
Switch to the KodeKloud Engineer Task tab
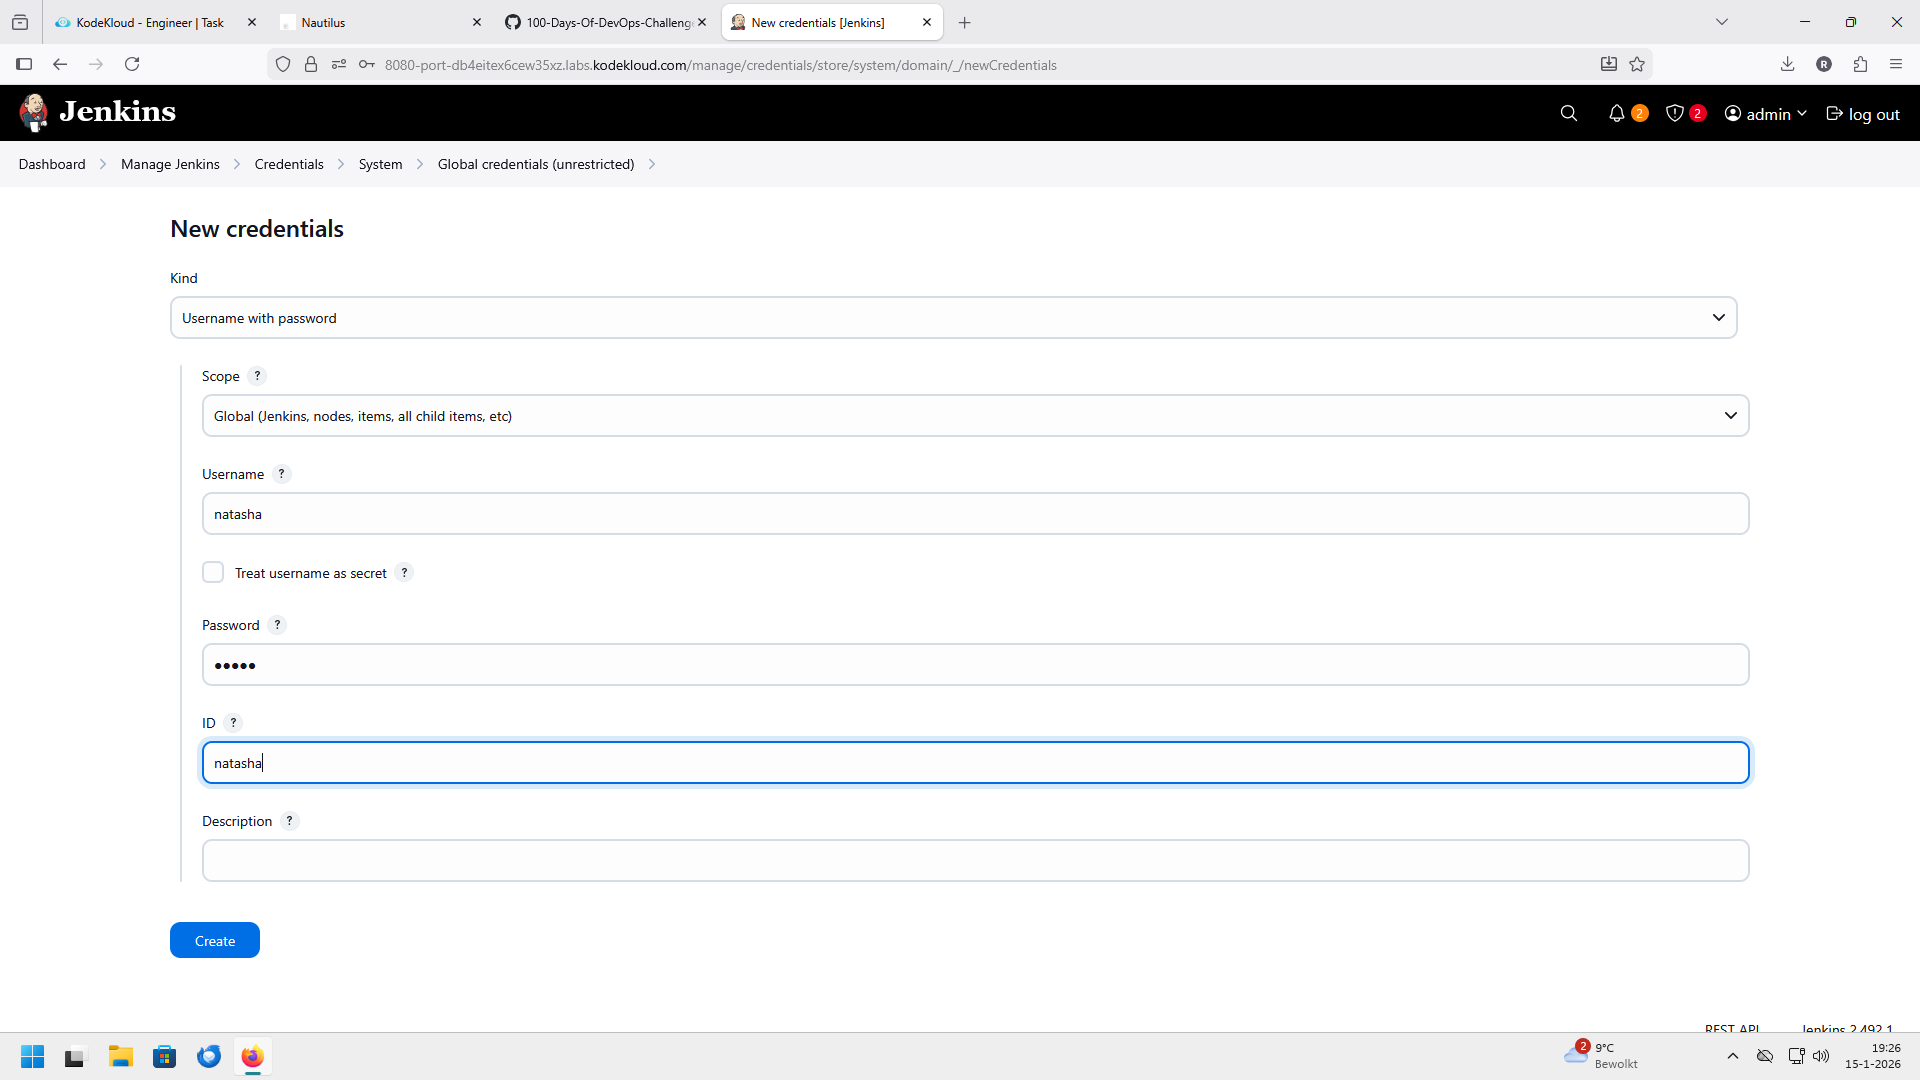coord(150,22)
